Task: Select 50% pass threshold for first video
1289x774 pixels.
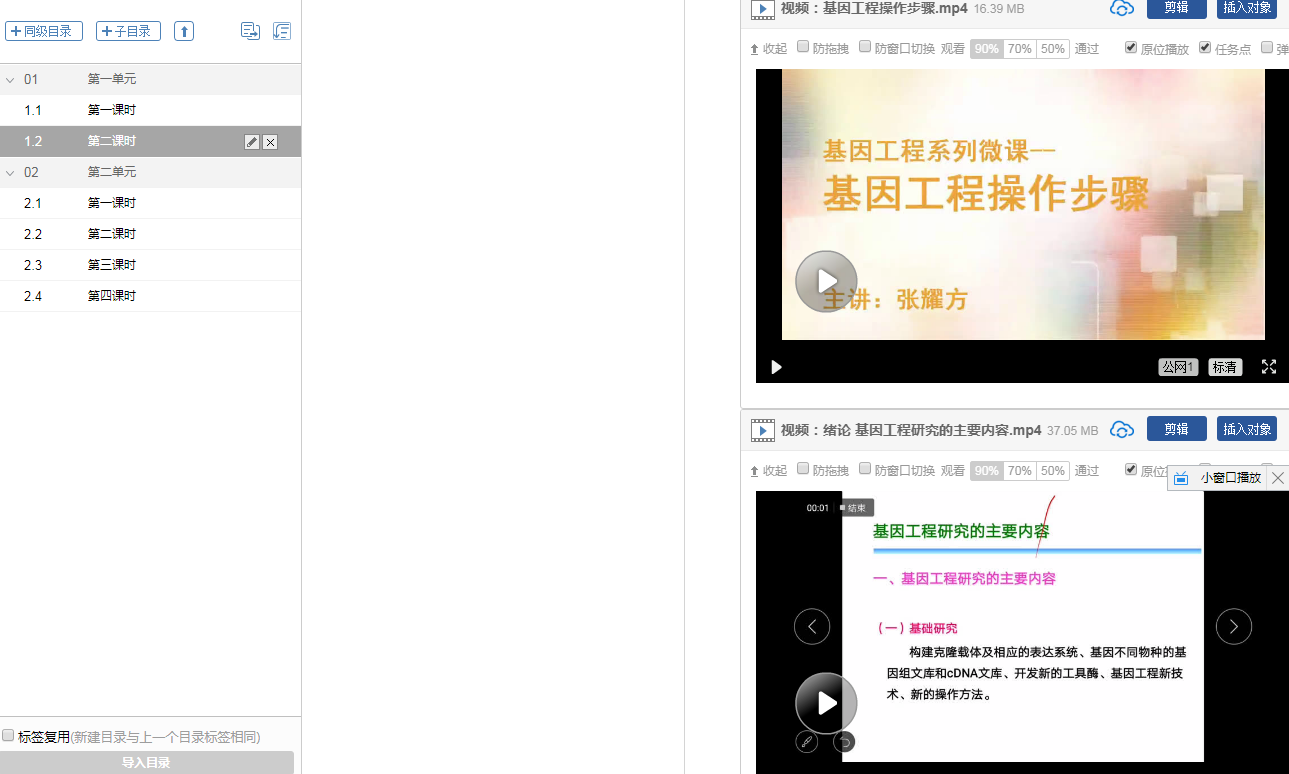Action: [x=1053, y=49]
